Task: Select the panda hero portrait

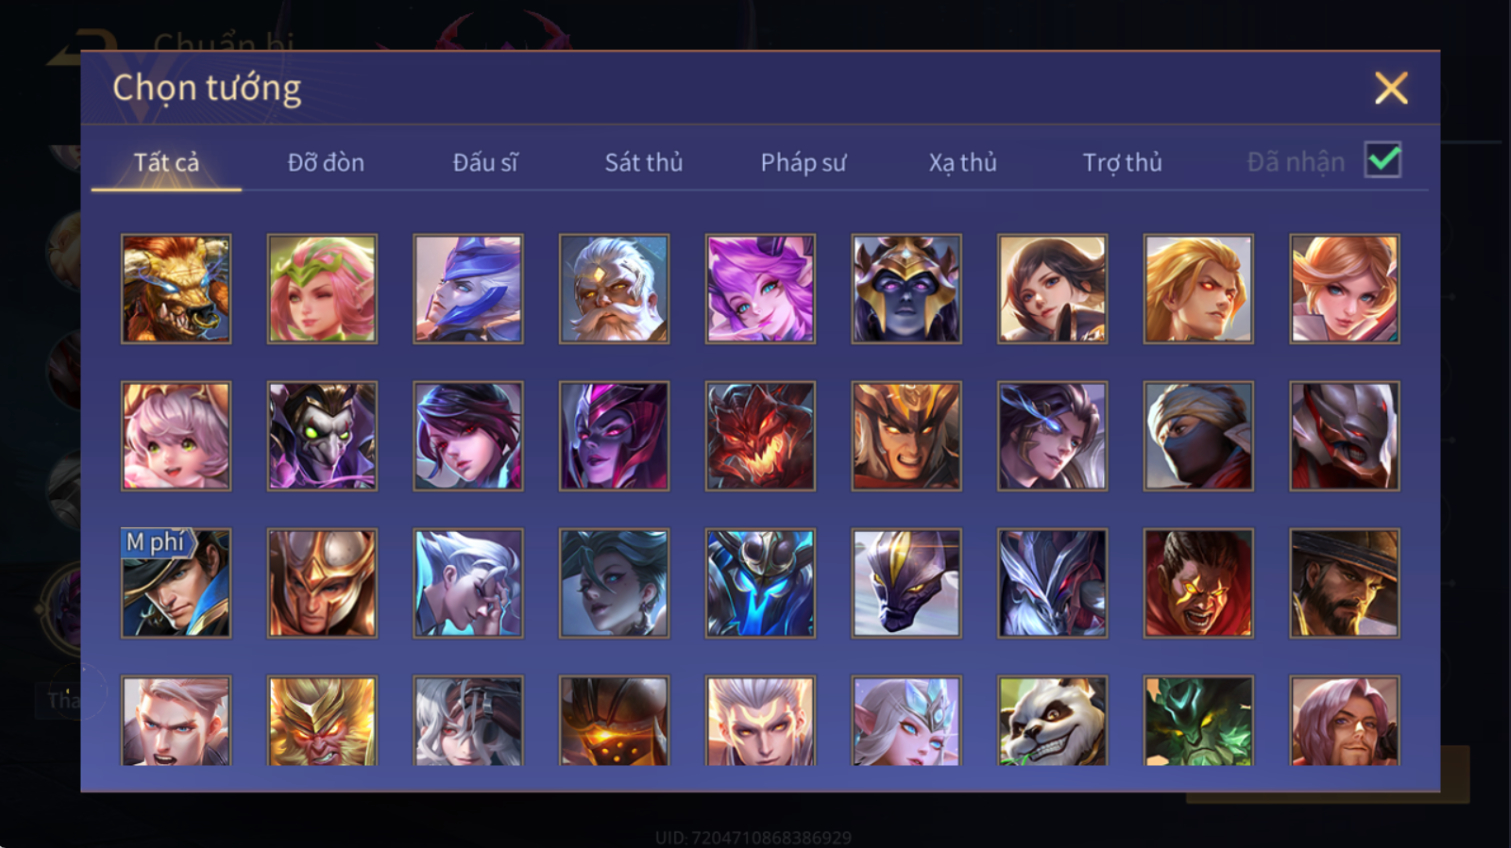Action: click(1052, 721)
